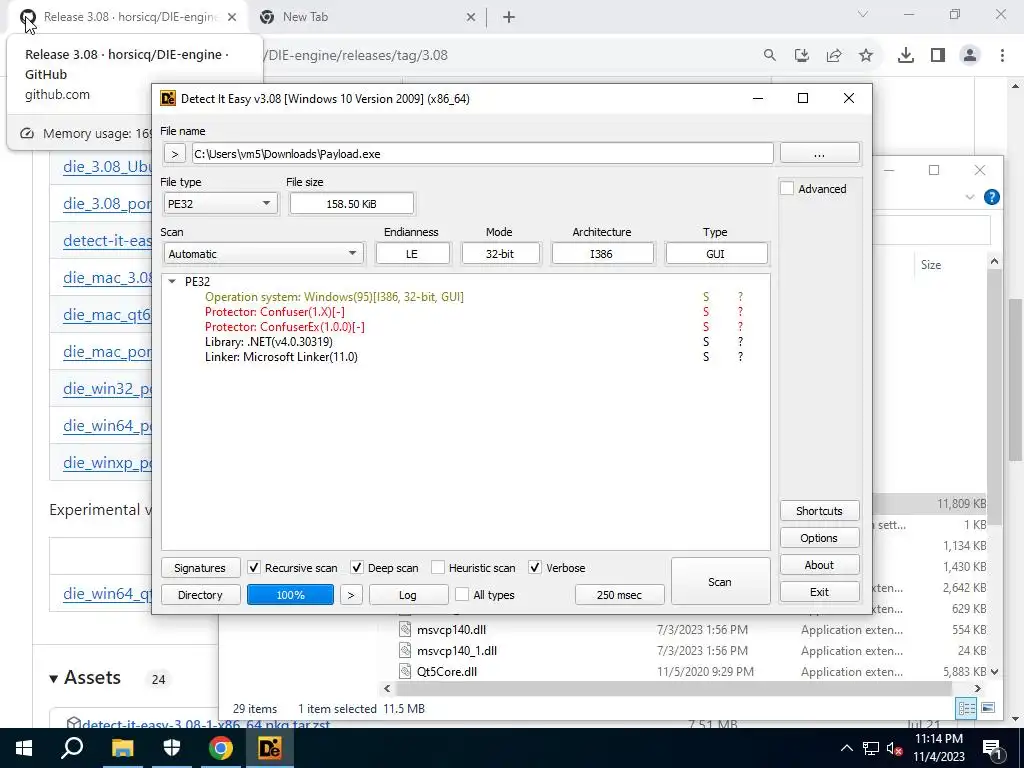This screenshot has height=768, width=1024.
Task: Bookmark this page with the star icon
Action: click(x=866, y=56)
